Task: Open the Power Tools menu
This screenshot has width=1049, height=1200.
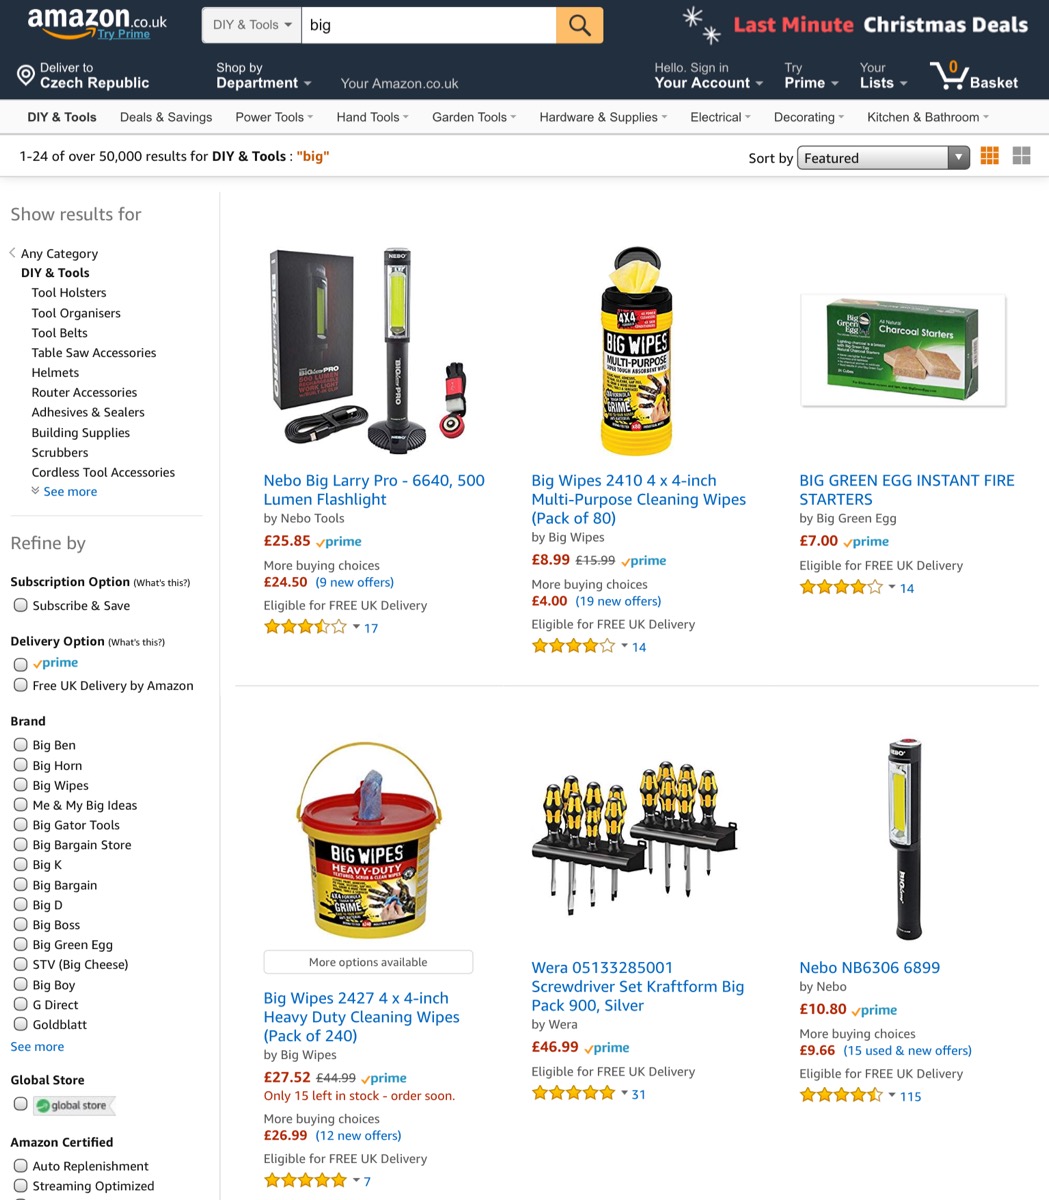Action: coord(274,117)
